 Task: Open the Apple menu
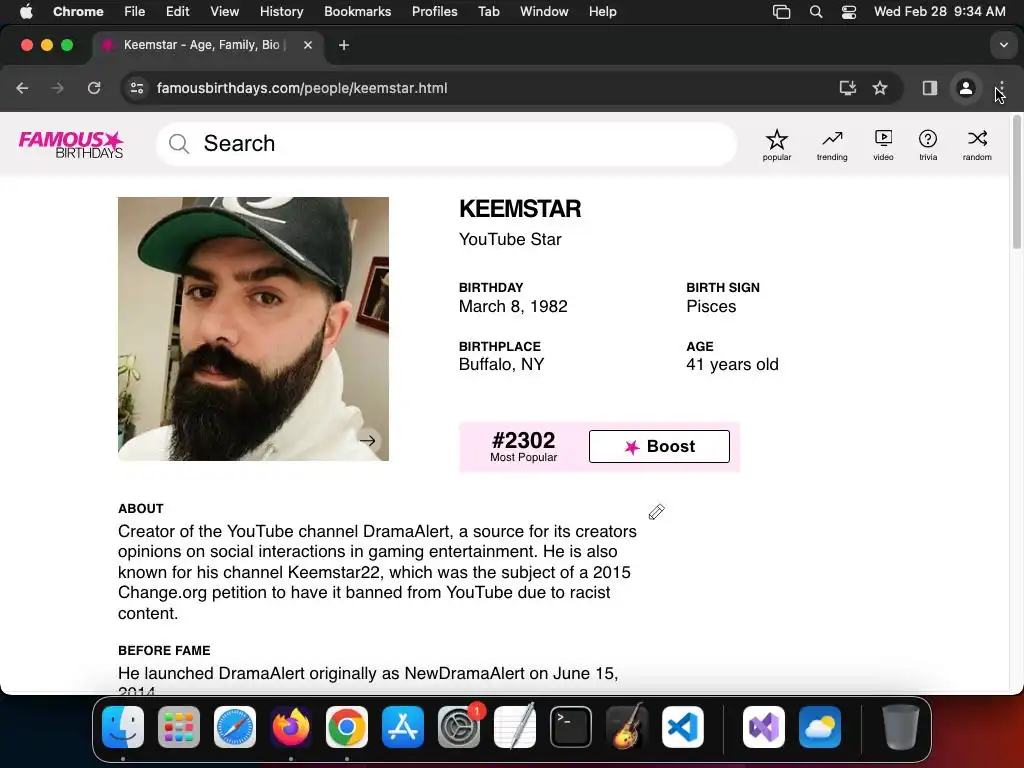(x=26, y=12)
